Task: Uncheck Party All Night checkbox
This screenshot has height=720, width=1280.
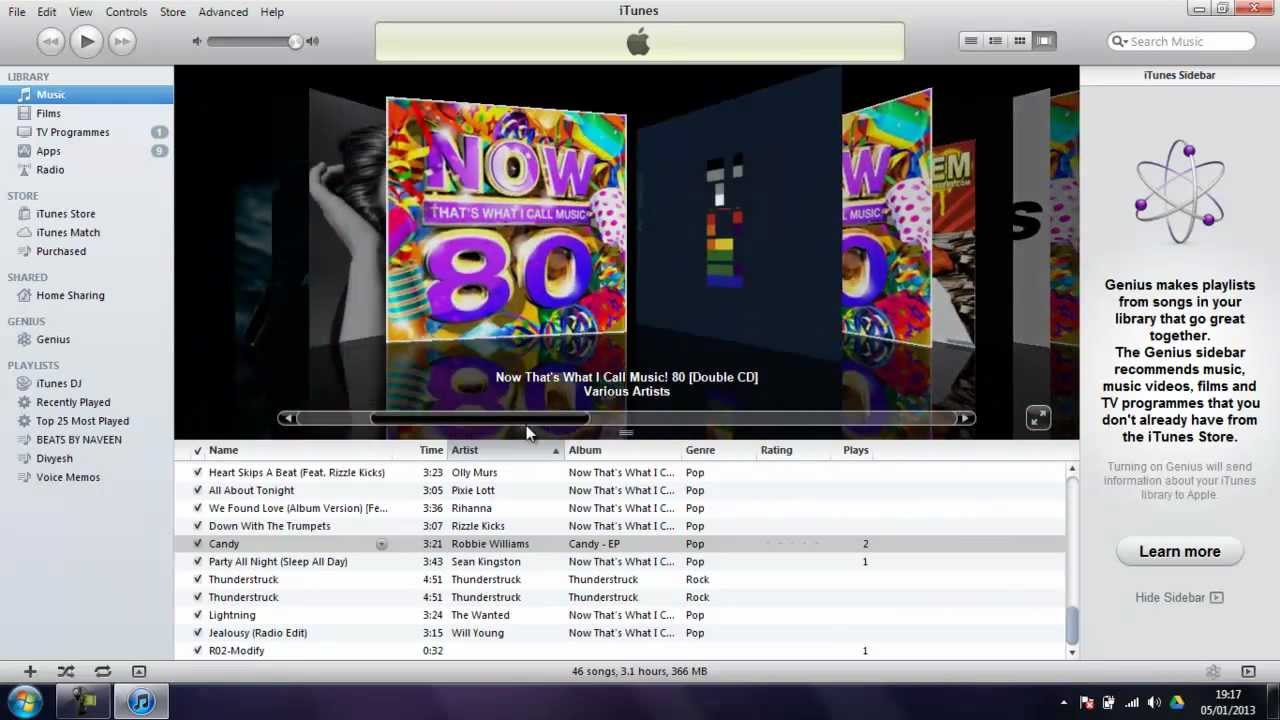Action: (x=197, y=562)
